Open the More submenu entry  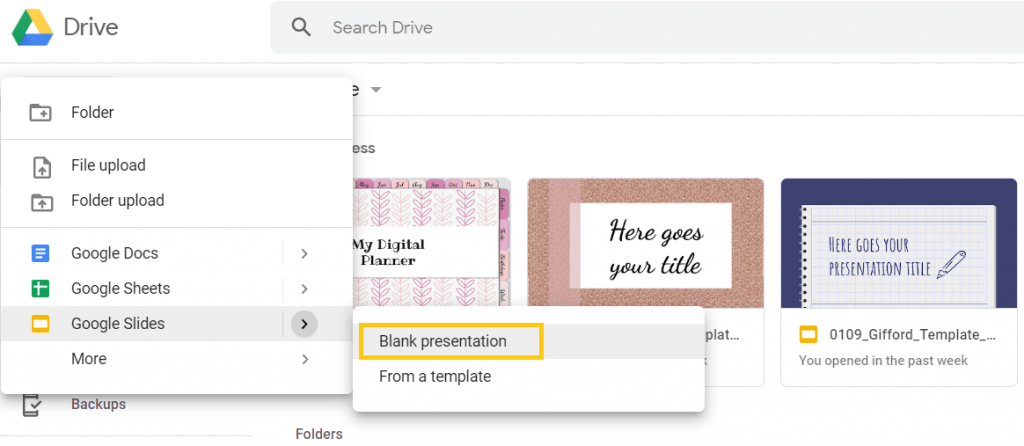[89, 358]
